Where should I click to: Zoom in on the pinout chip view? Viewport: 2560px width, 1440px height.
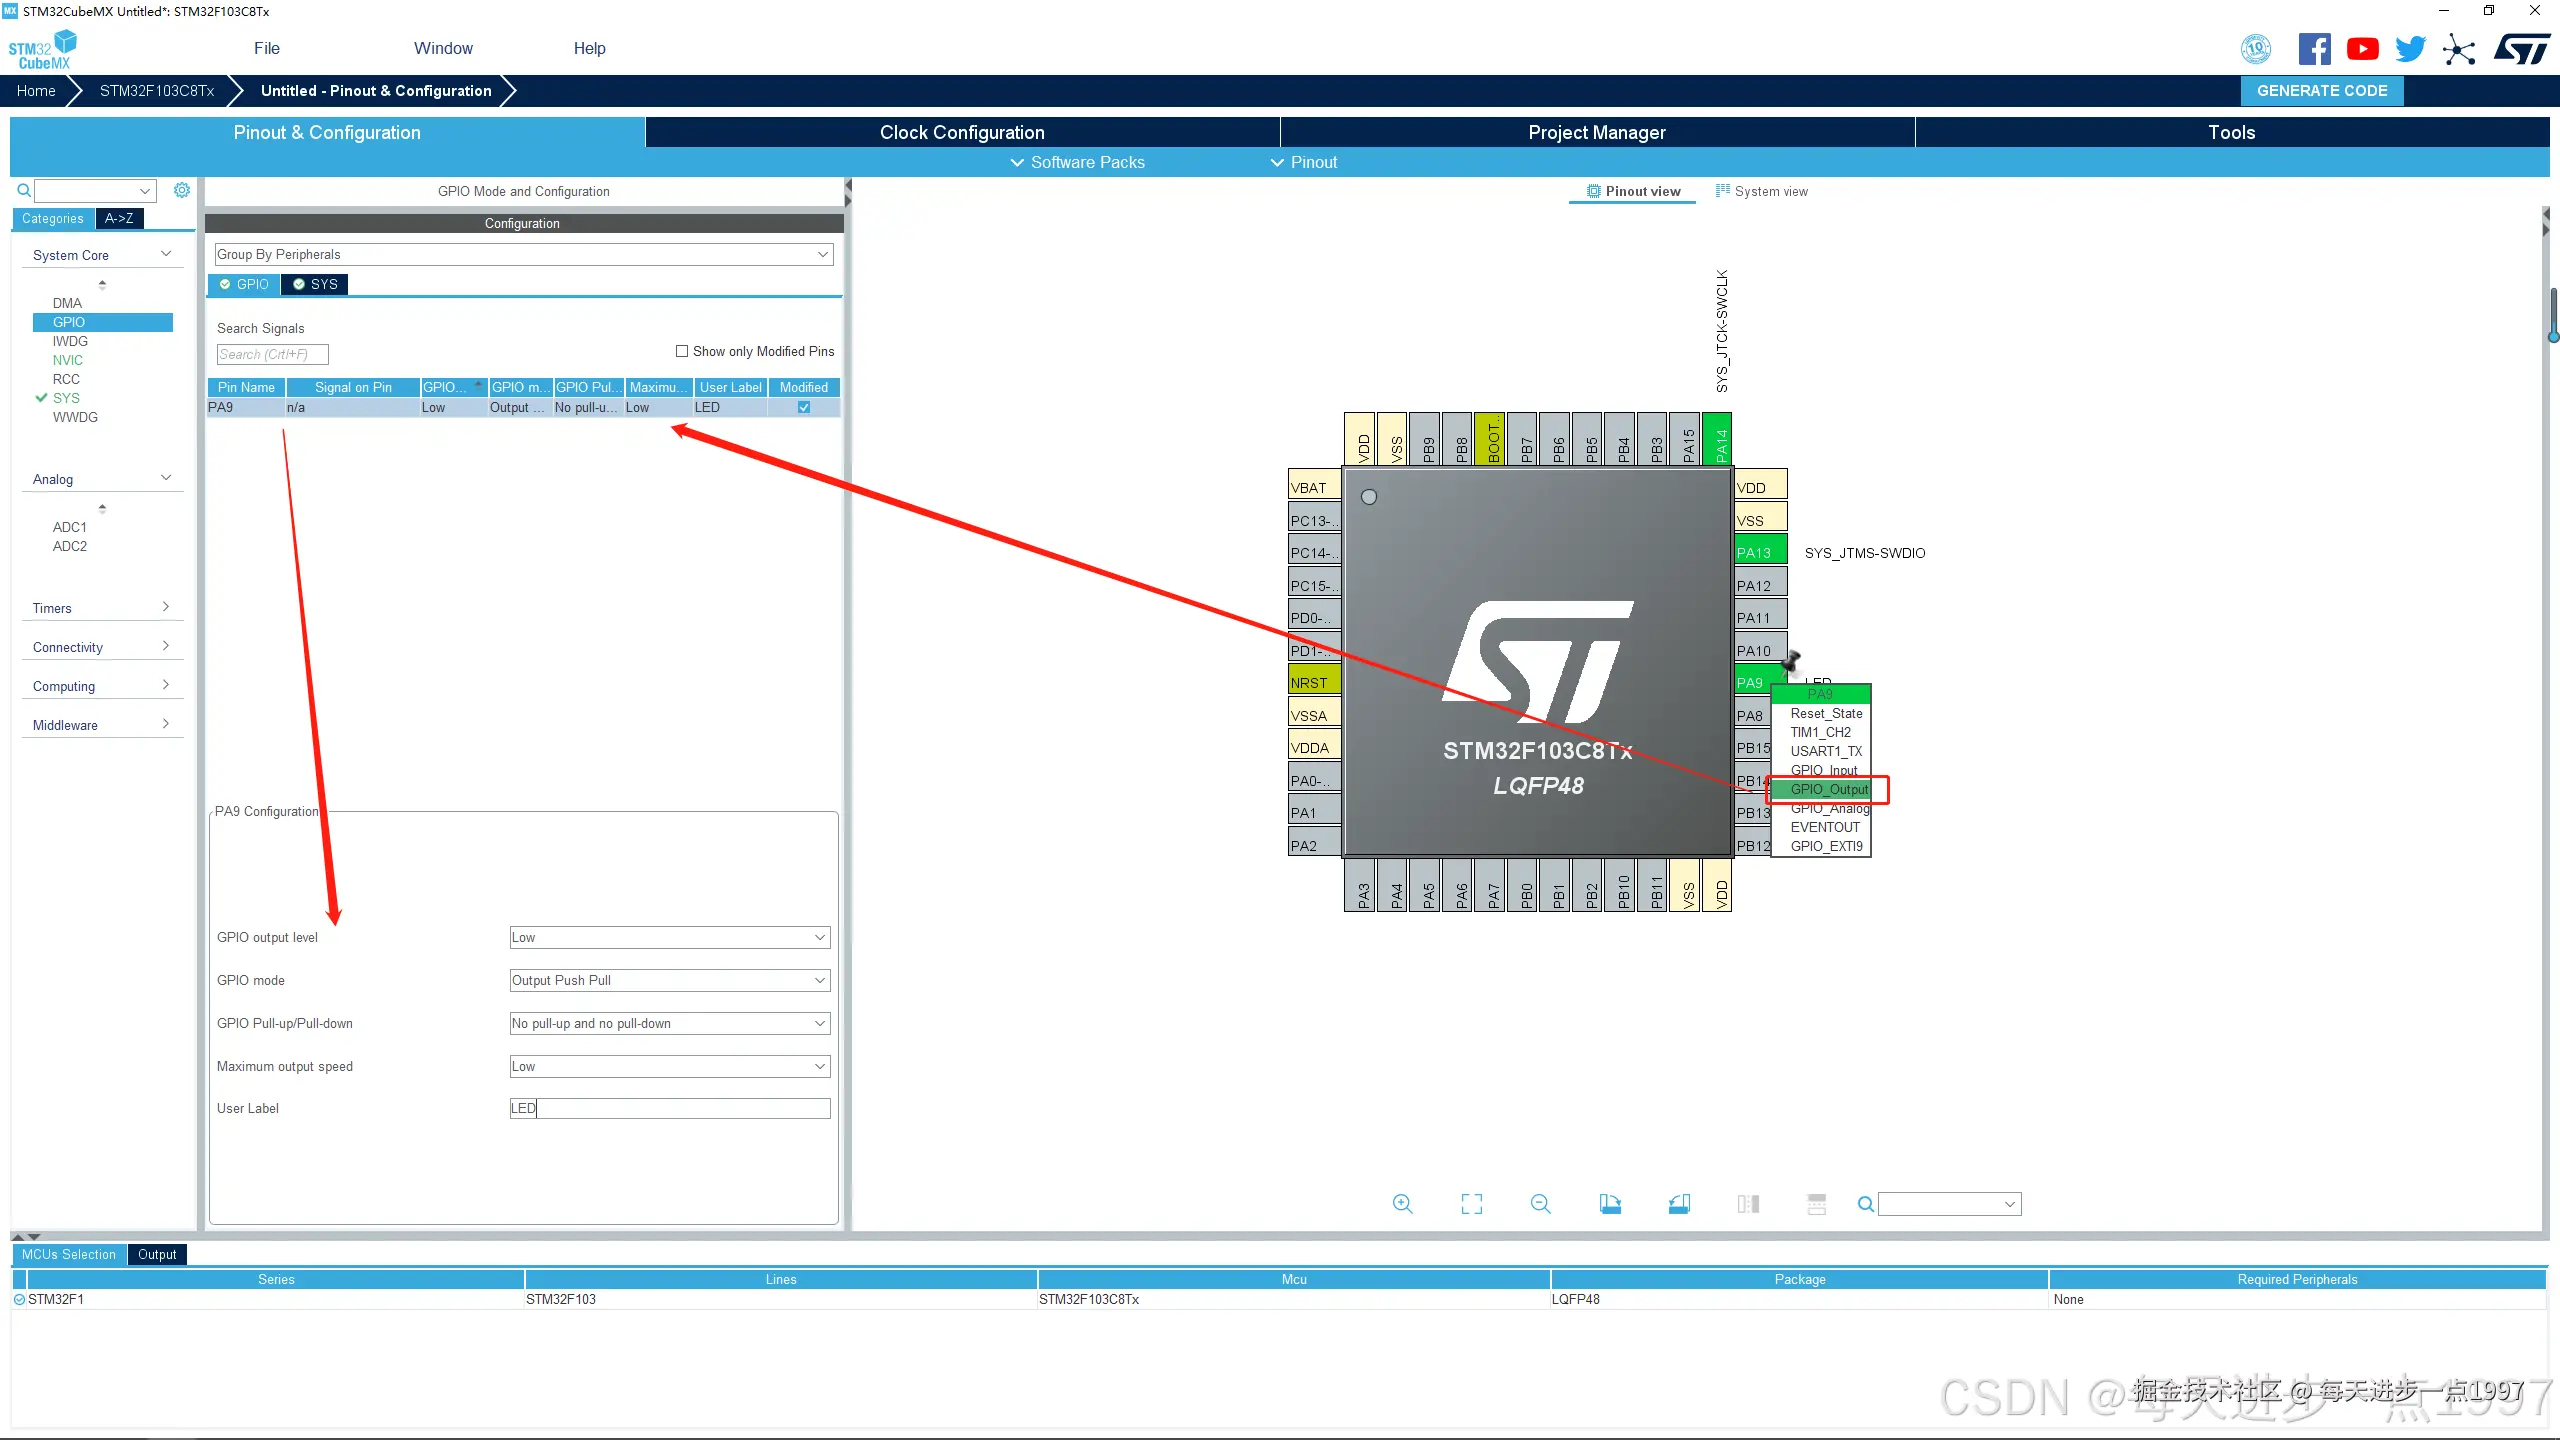[1403, 1204]
